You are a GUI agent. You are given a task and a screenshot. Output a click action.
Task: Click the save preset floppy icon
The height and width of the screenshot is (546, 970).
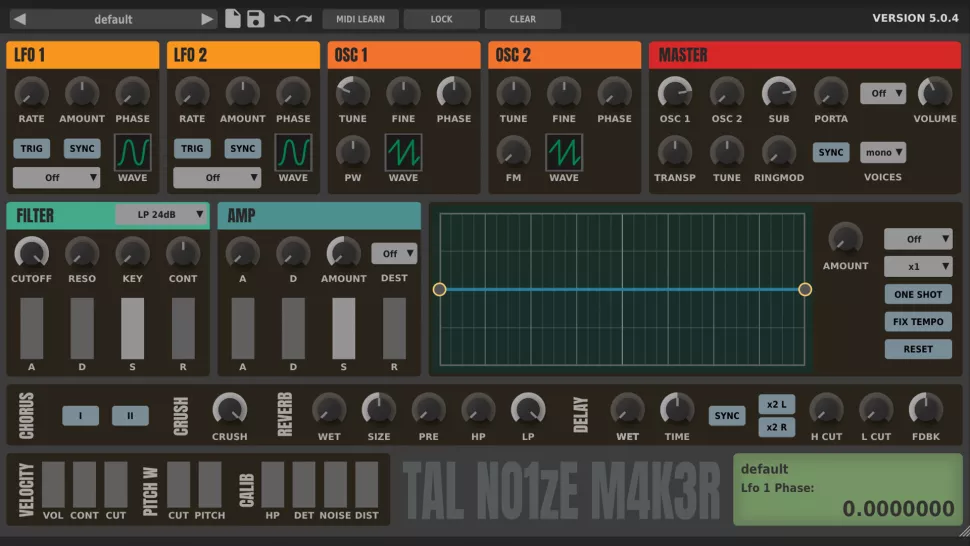click(x=255, y=19)
